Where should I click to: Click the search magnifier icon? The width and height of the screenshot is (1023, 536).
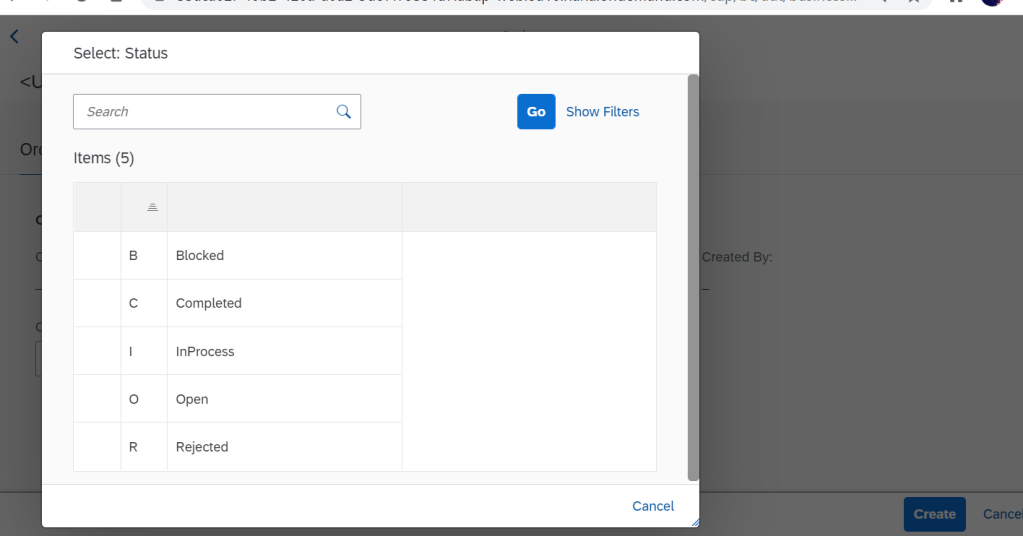coord(344,112)
